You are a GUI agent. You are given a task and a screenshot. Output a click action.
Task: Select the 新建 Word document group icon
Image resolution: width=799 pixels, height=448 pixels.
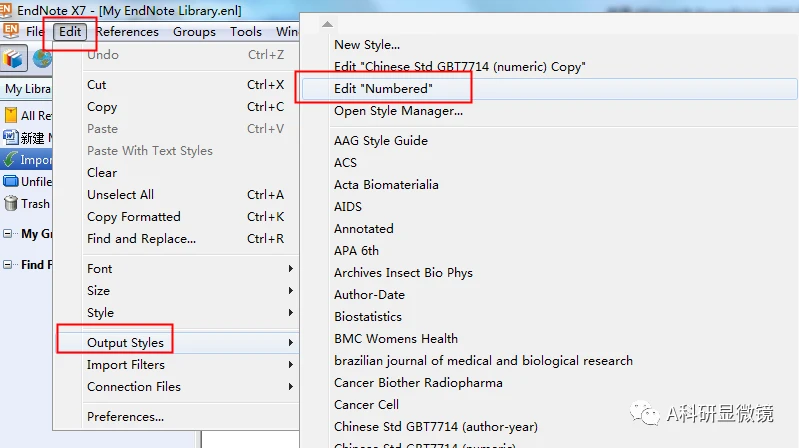point(10,138)
